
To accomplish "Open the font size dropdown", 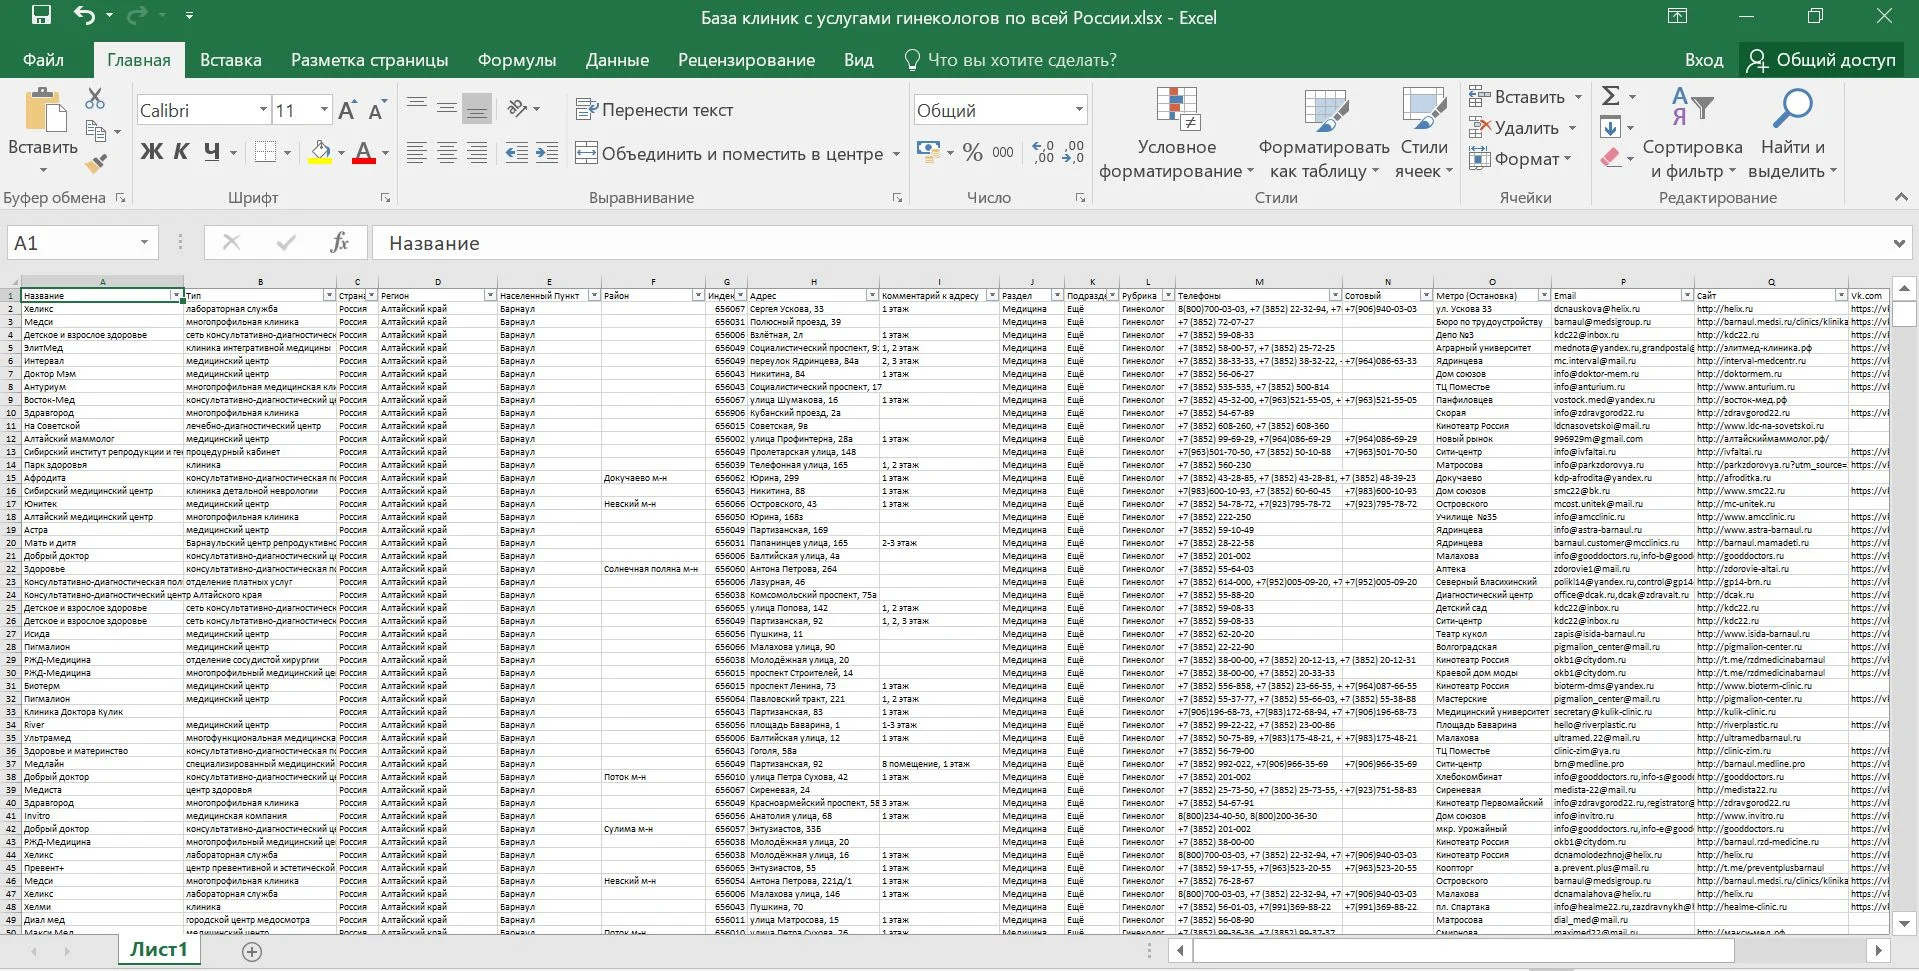I will coord(324,110).
